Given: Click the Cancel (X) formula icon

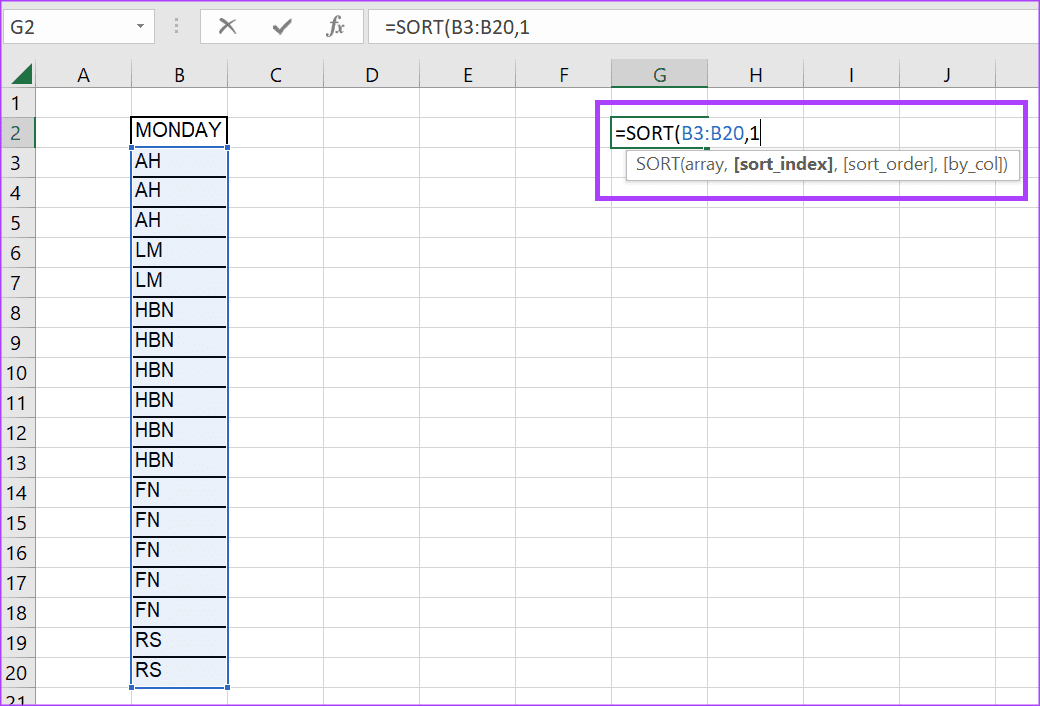Looking at the screenshot, I should tap(228, 27).
